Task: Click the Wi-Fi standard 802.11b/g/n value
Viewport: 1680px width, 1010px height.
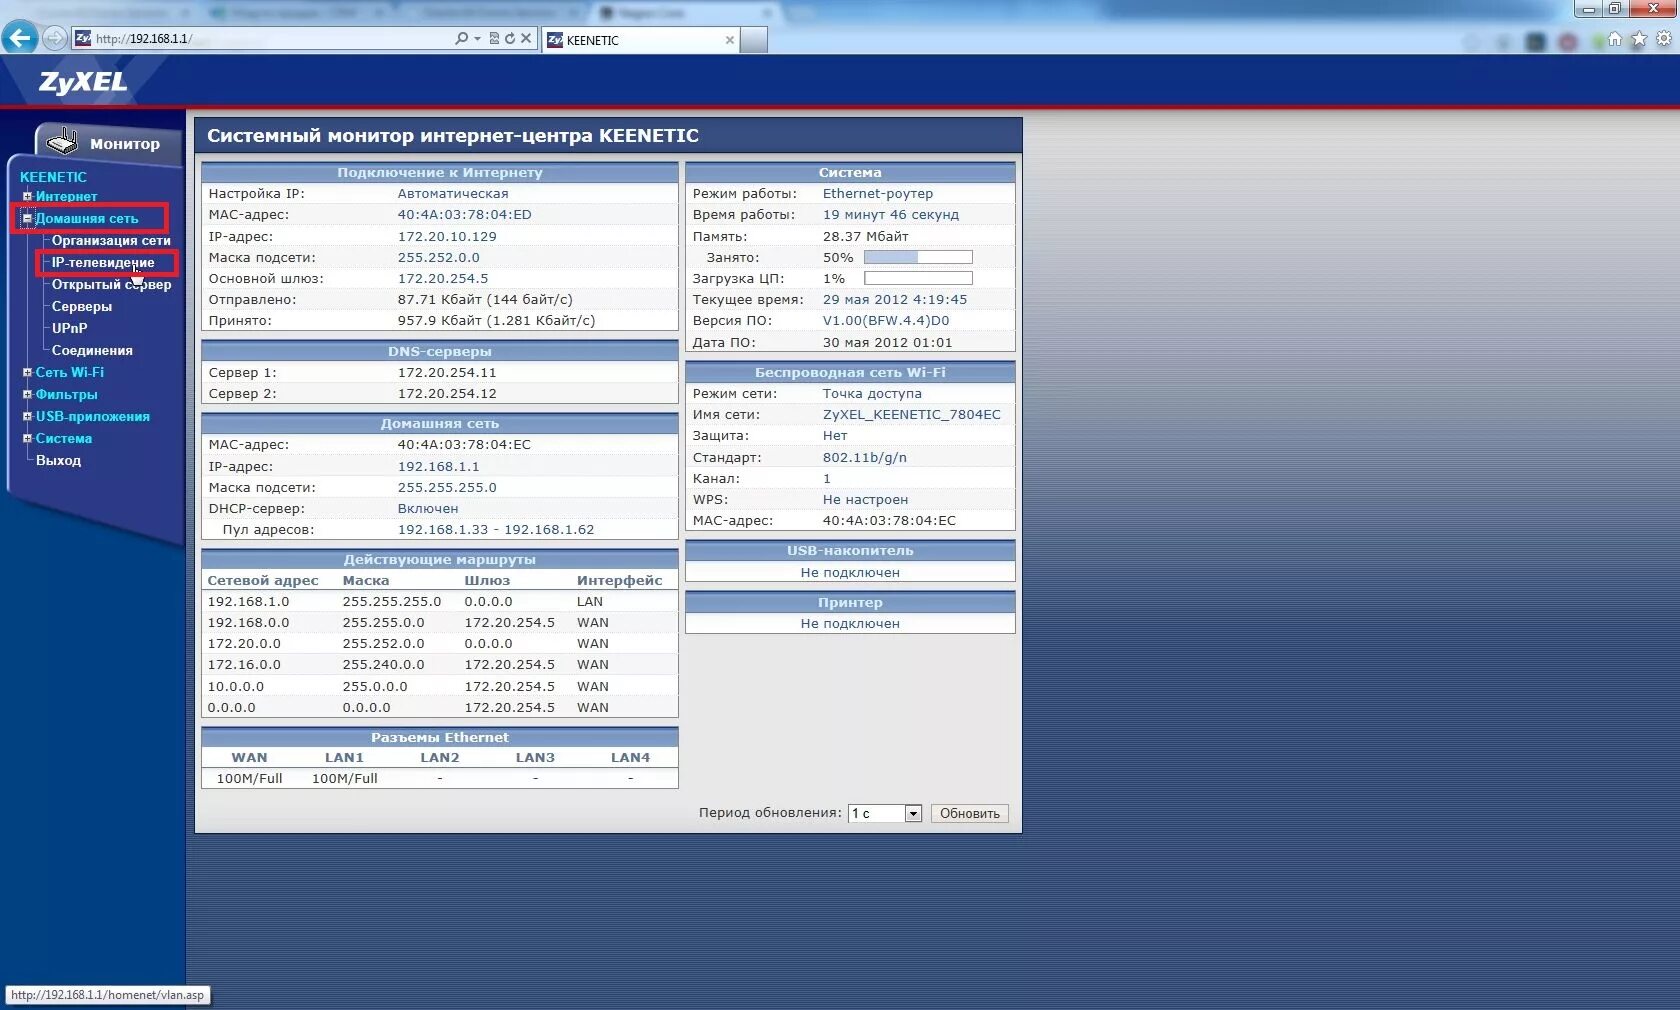Action: point(865,458)
